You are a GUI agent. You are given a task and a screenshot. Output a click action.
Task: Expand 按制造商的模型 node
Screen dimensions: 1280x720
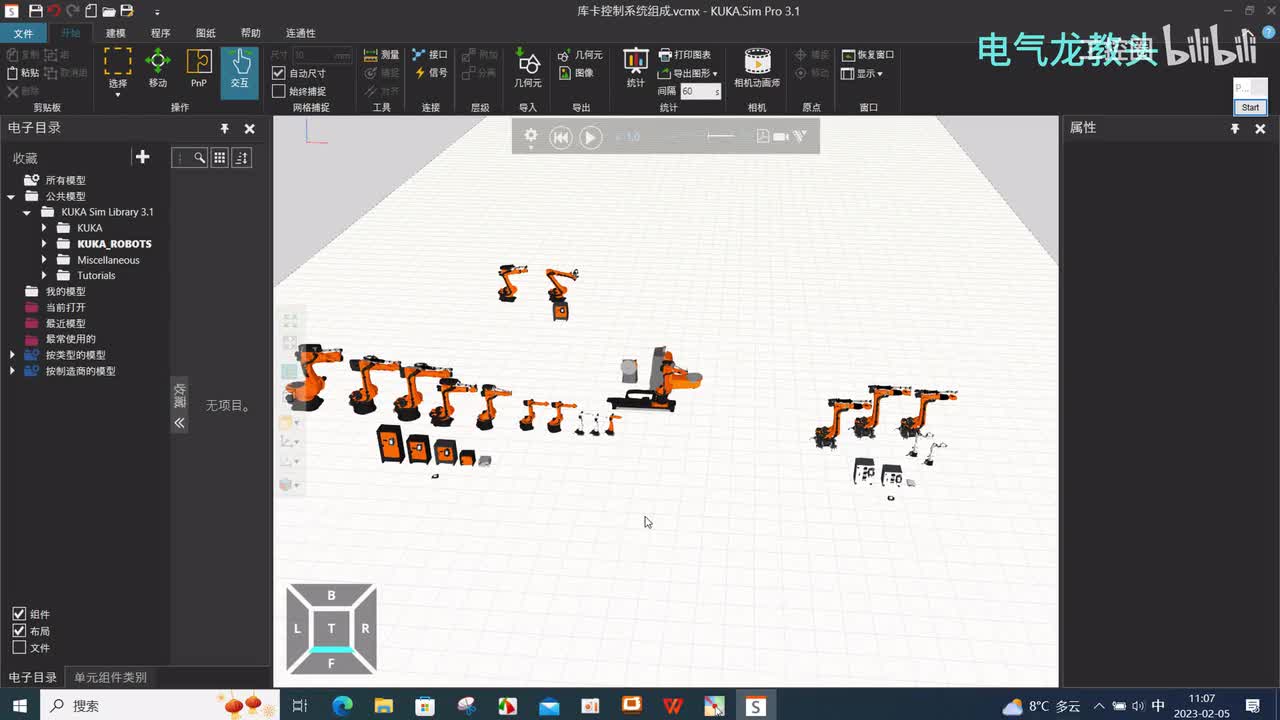12,371
